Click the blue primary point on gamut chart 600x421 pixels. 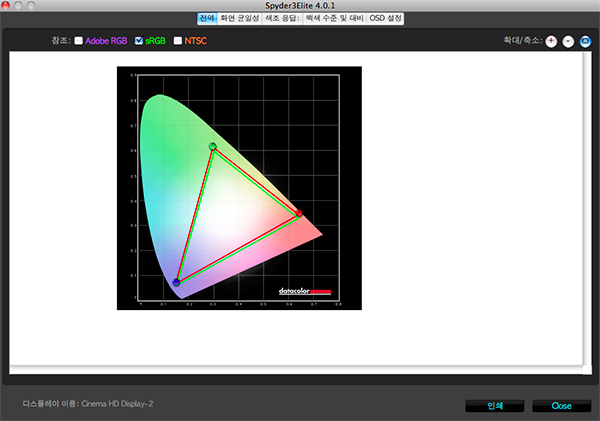click(x=177, y=283)
